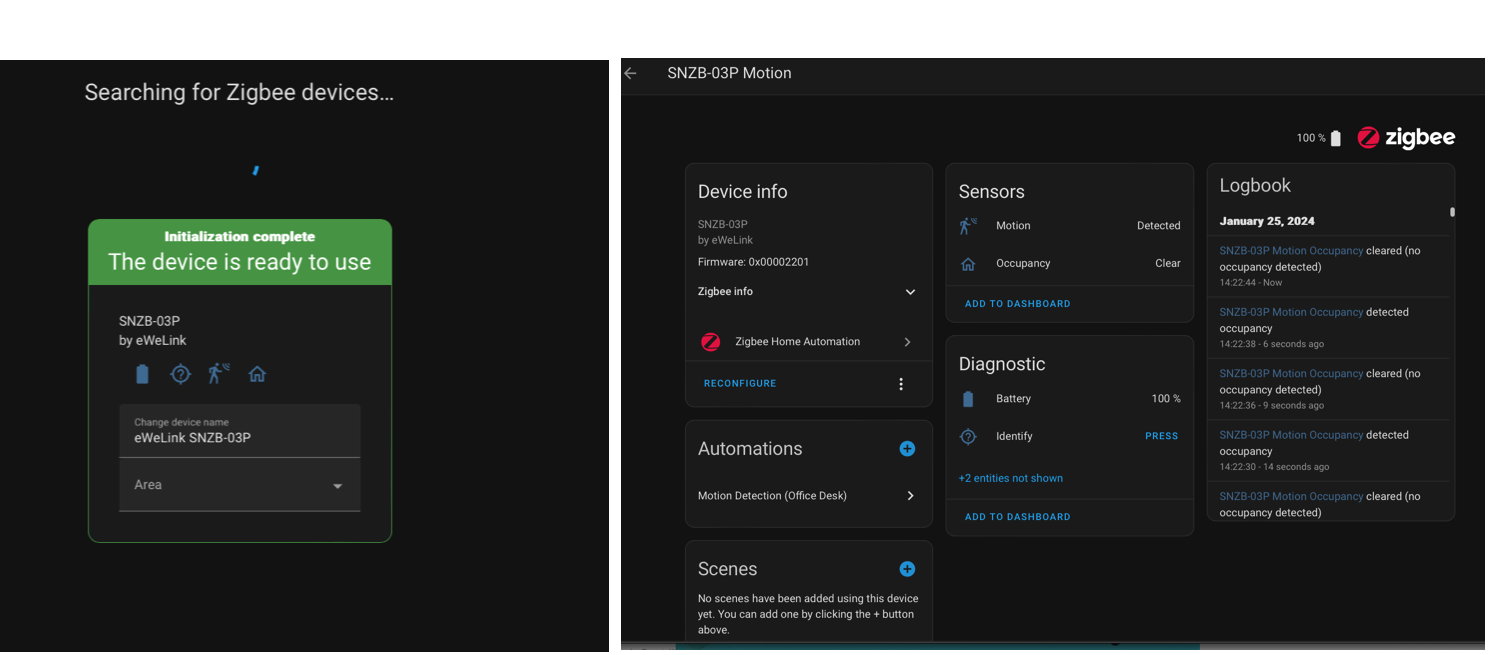This screenshot has width=1497, height=655.
Task: Click Firmware: 0x00002201 text
Action: (x=753, y=262)
